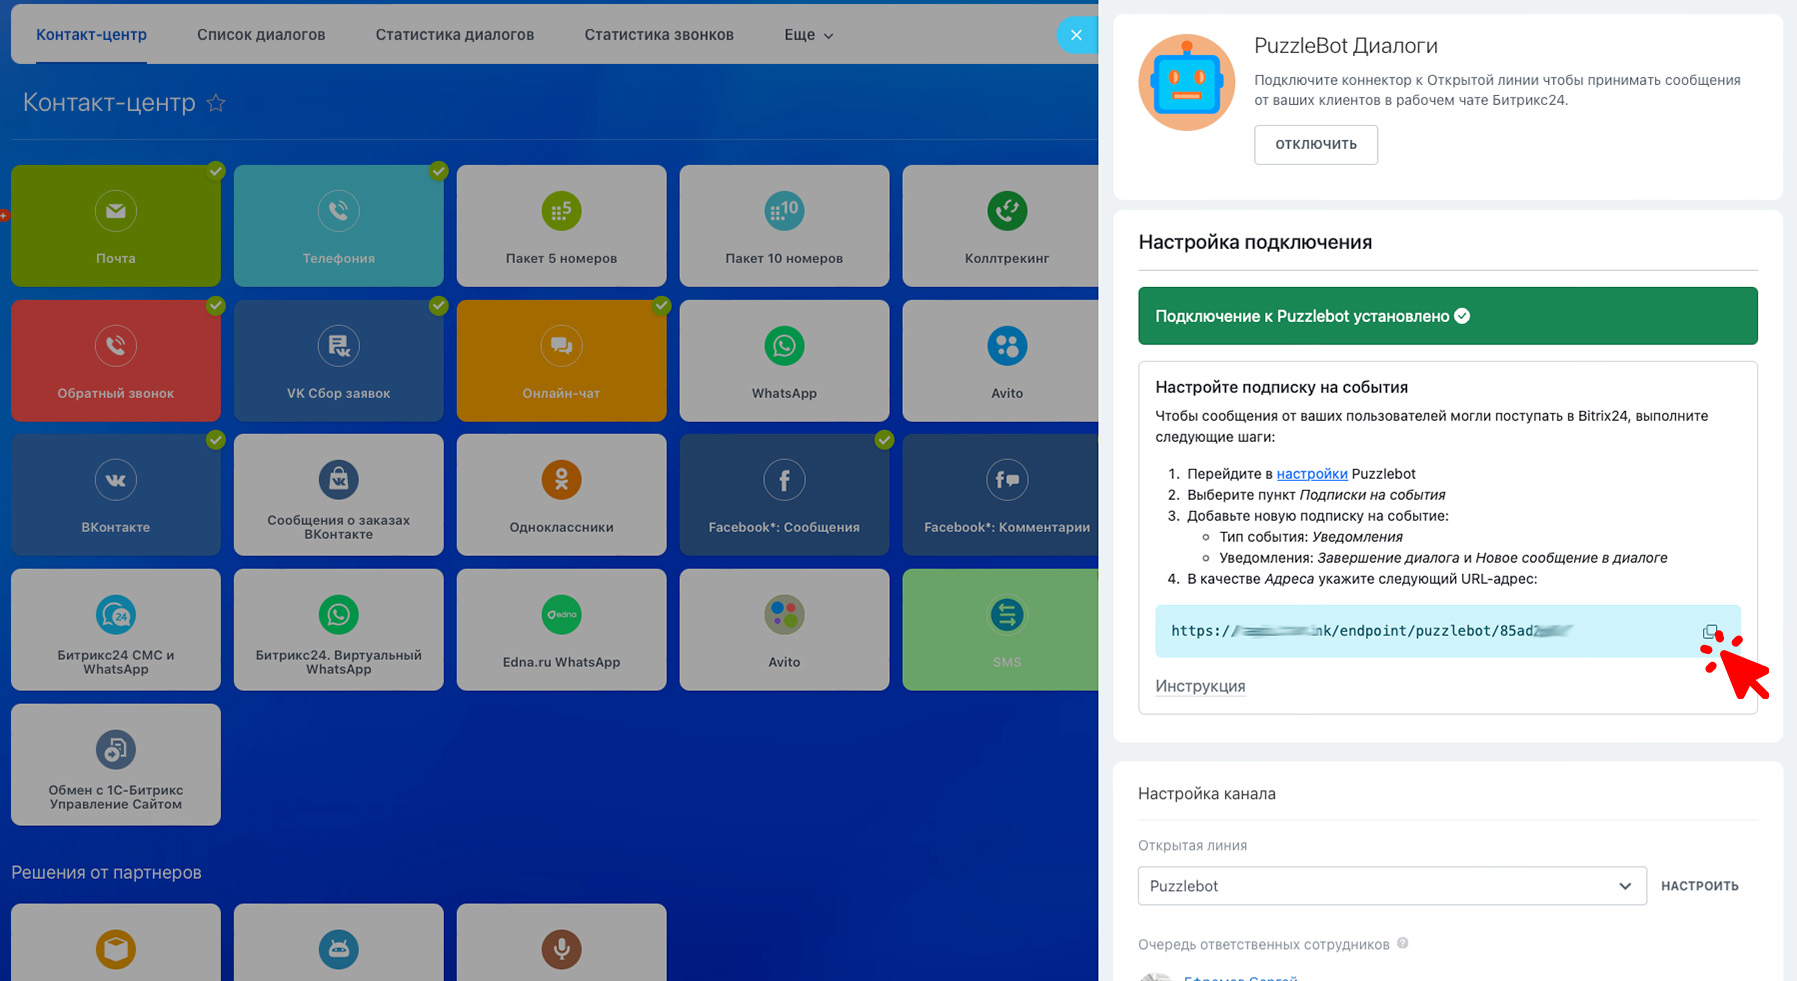1797x981 pixels.
Task: Click the PuzzleBot robot logo
Action: tap(1187, 83)
